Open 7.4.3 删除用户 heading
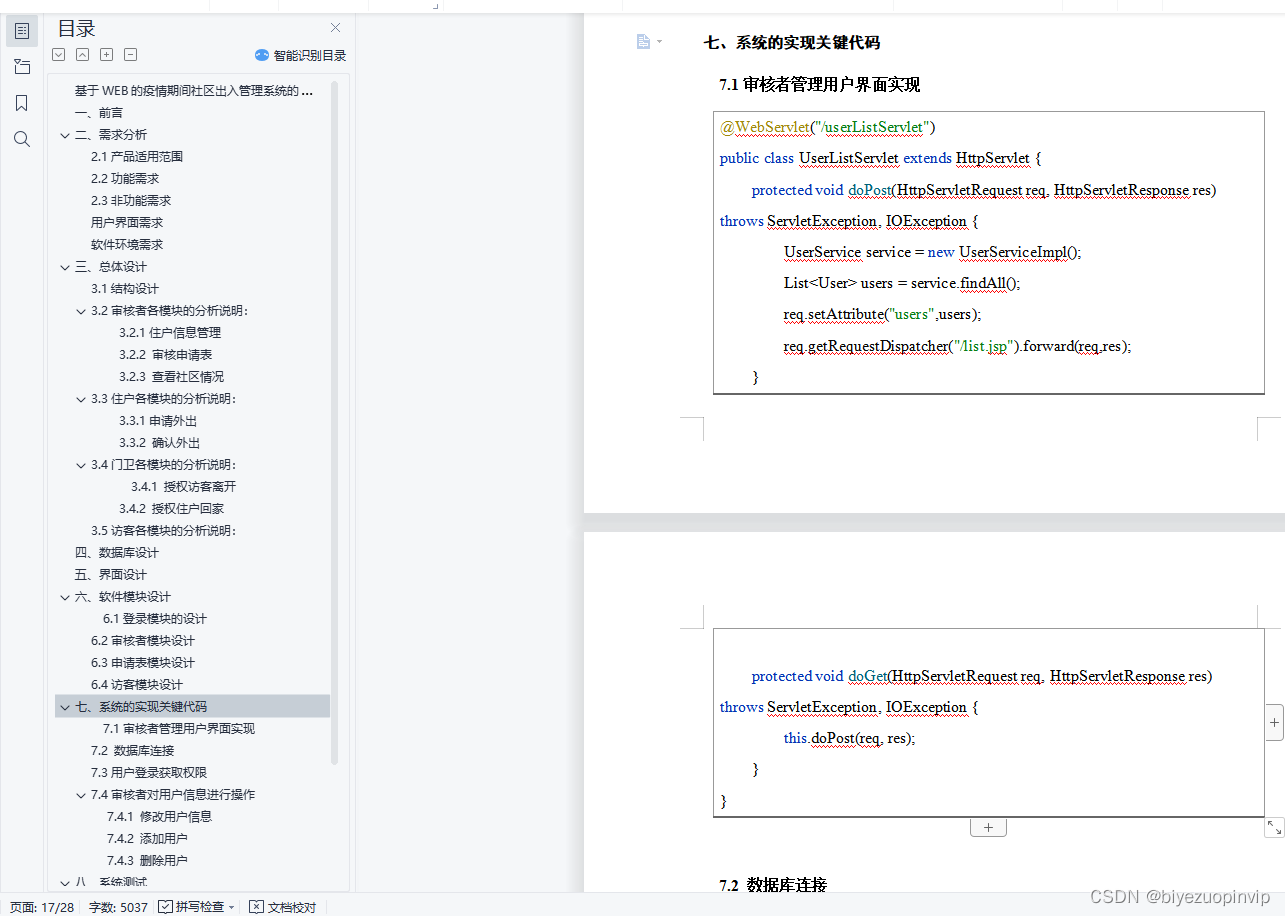 tap(147, 861)
